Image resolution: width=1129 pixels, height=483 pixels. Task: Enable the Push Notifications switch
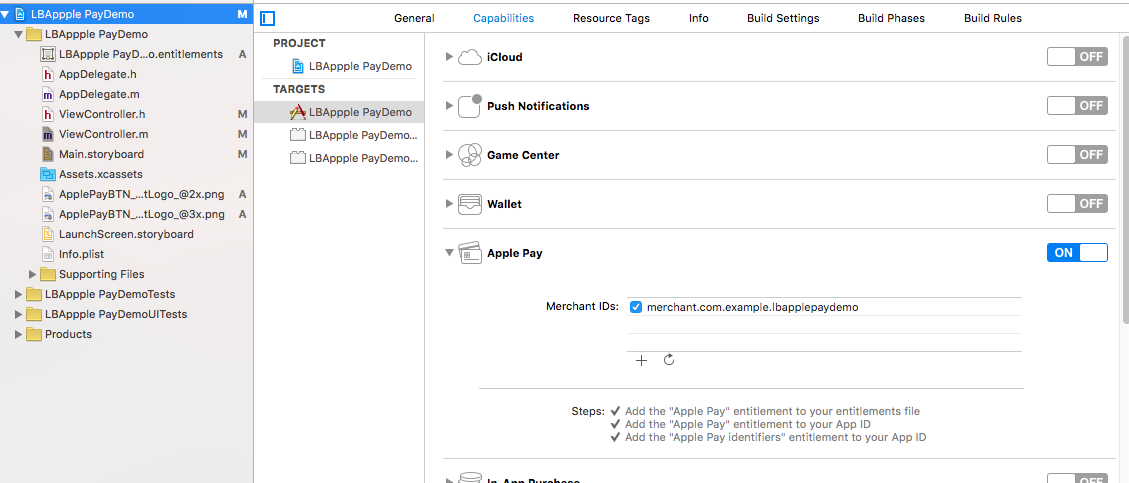point(1077,106)
